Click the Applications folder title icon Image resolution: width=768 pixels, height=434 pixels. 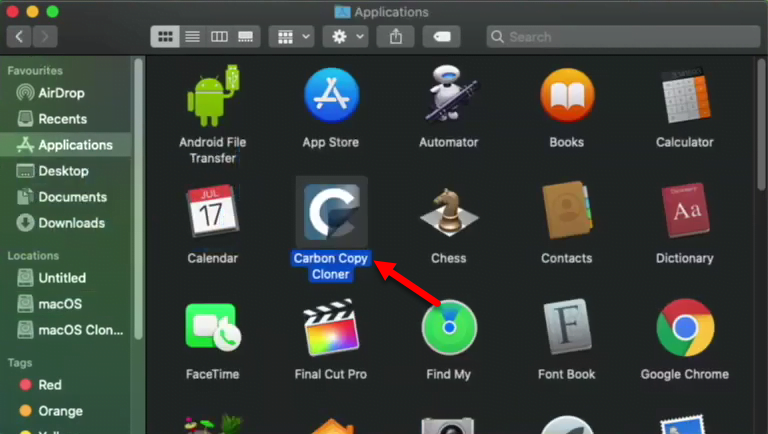[342, 12]
